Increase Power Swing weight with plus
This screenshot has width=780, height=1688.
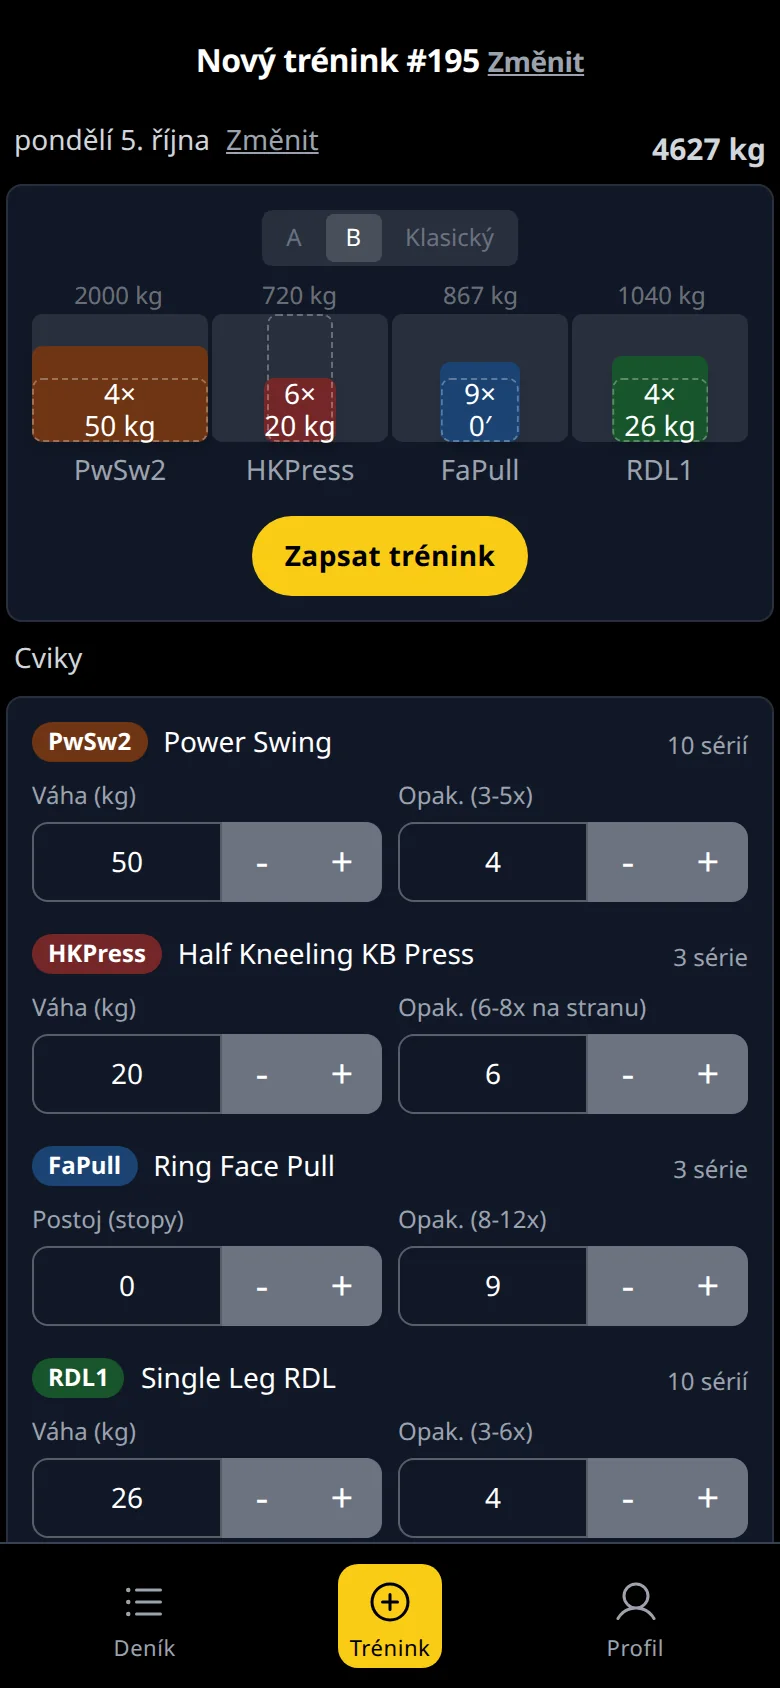tap(342, 862)
